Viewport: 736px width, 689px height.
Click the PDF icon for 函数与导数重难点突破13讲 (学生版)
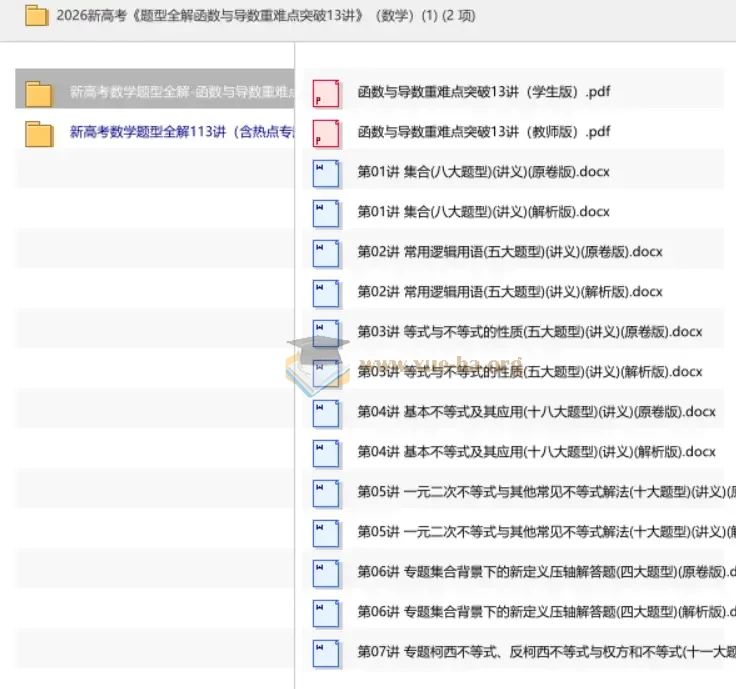coord(326,93)
